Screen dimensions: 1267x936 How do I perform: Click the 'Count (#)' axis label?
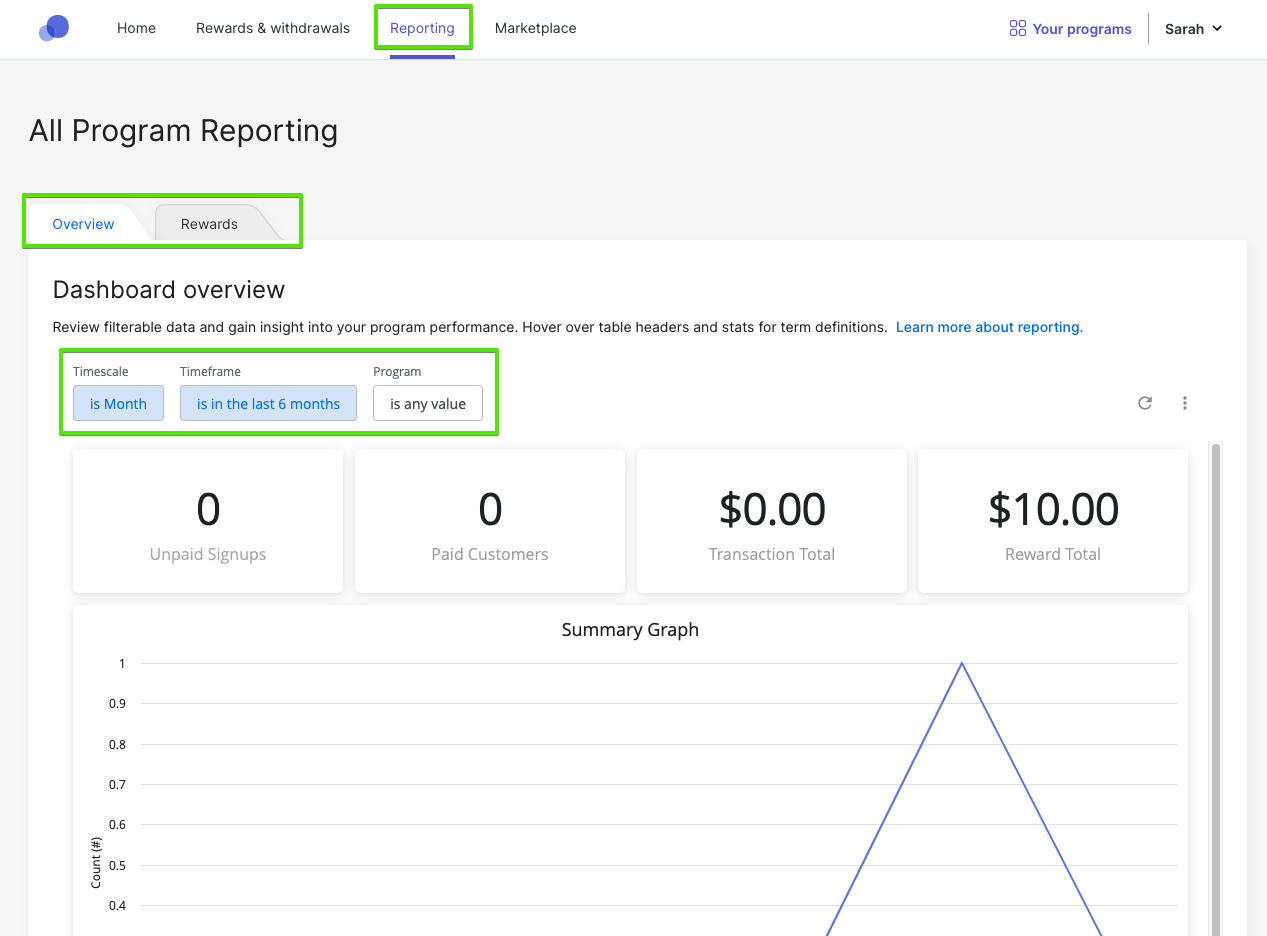pyautogui.click(x=96, y=862)
